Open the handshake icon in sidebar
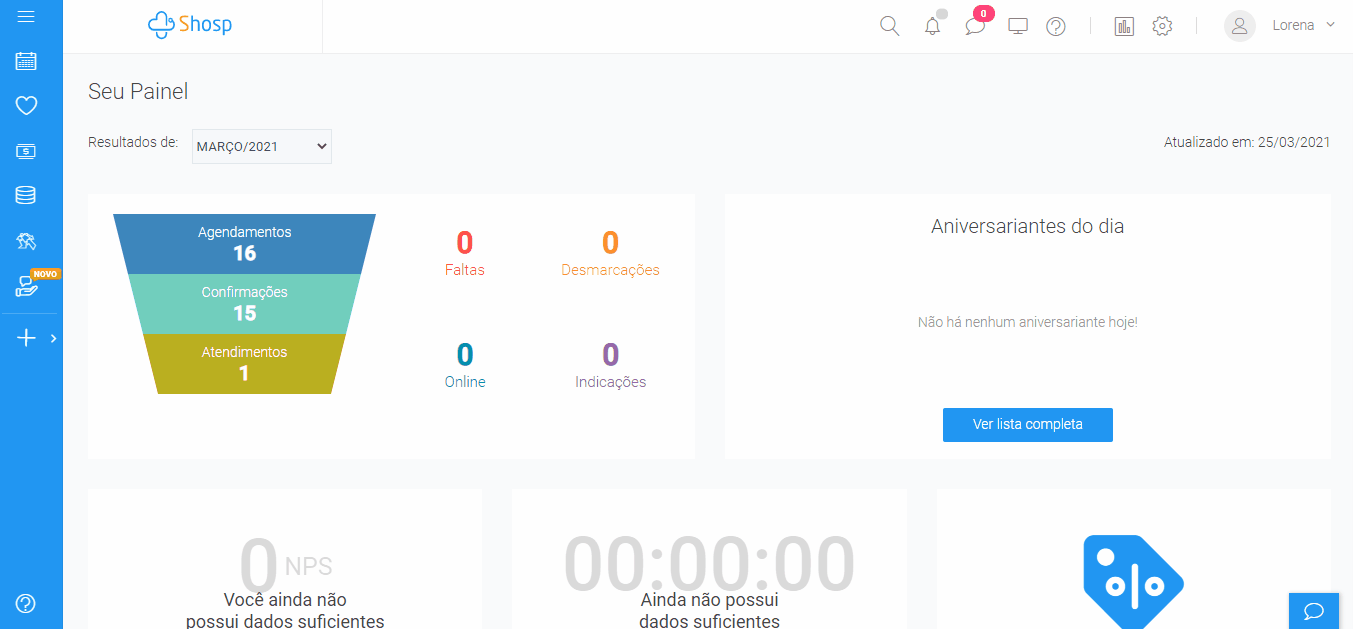 point(27,241)
